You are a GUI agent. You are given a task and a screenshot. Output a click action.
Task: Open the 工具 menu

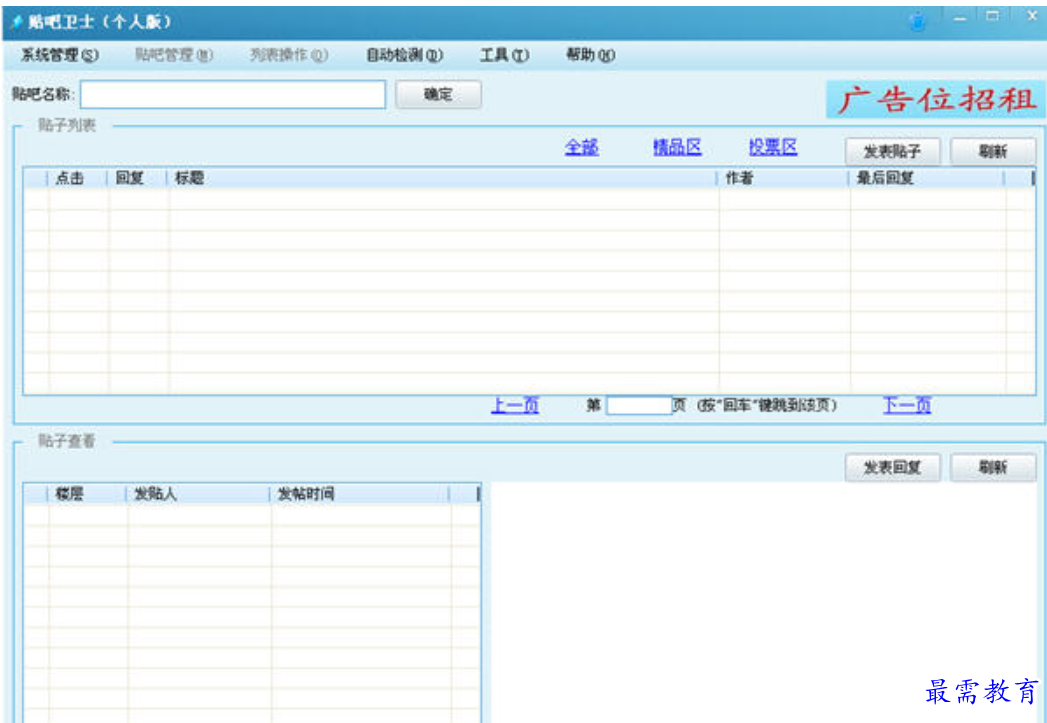point(504,55)
